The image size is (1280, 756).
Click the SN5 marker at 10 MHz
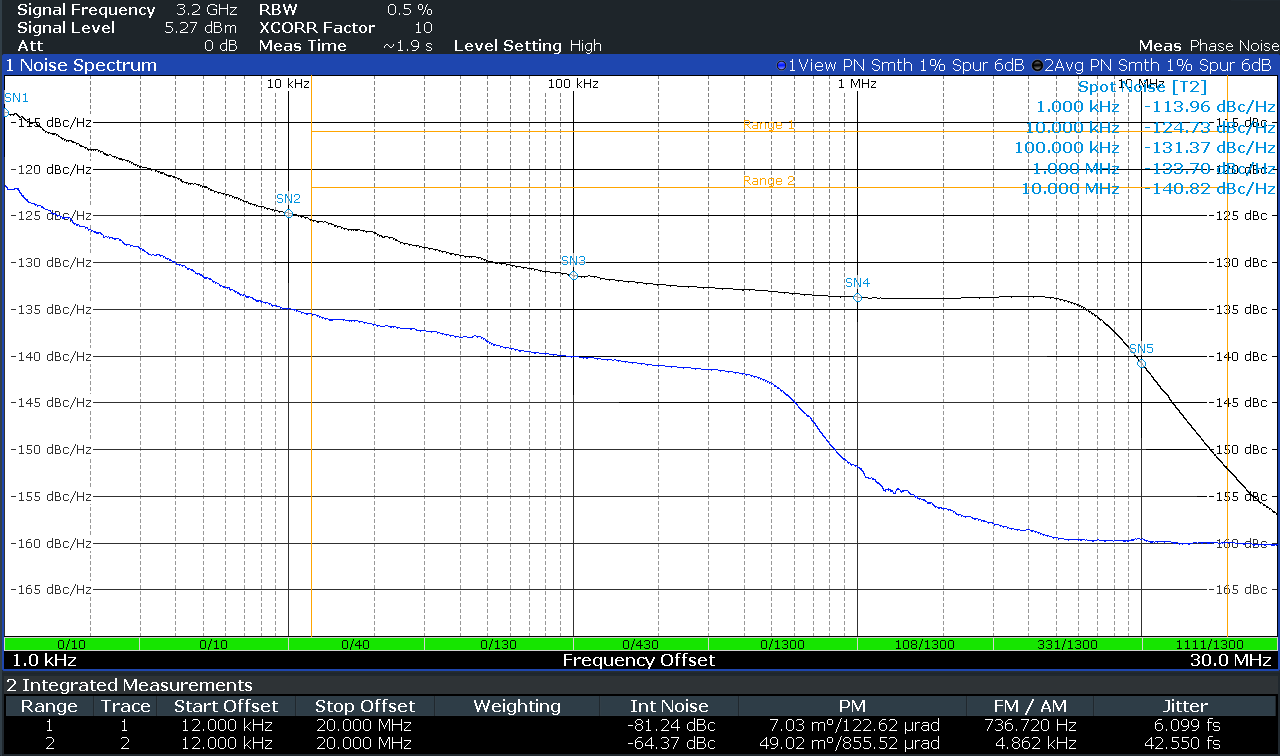(x=1141, y=363)
